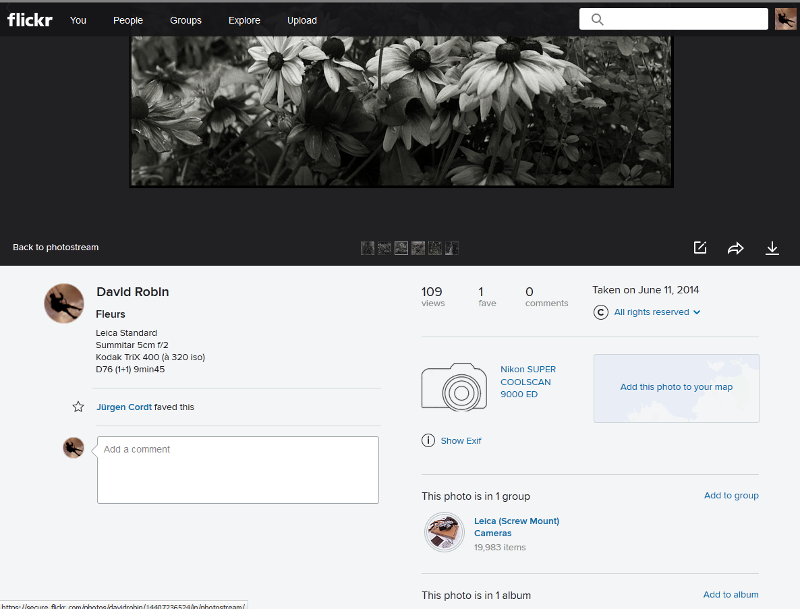Viewport: 800px width, 609px height.
Task: Click the share arrow icon
Action: (x=736, y=248)
